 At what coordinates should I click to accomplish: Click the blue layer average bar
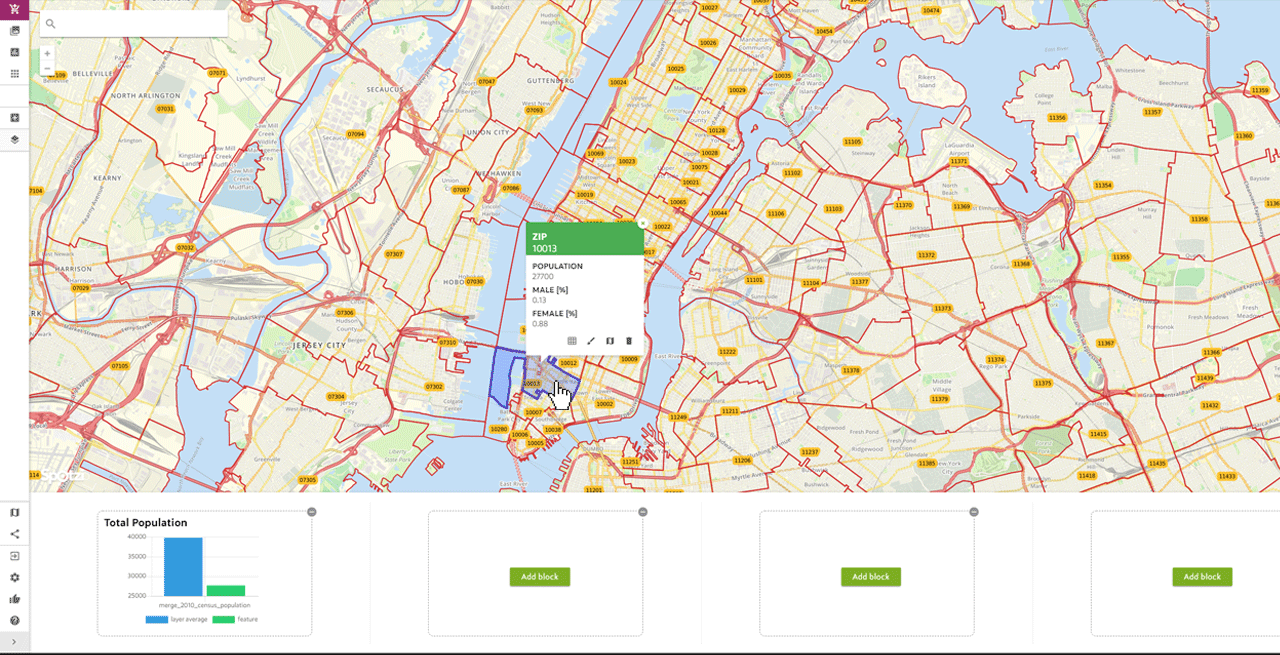coord(183,568)
